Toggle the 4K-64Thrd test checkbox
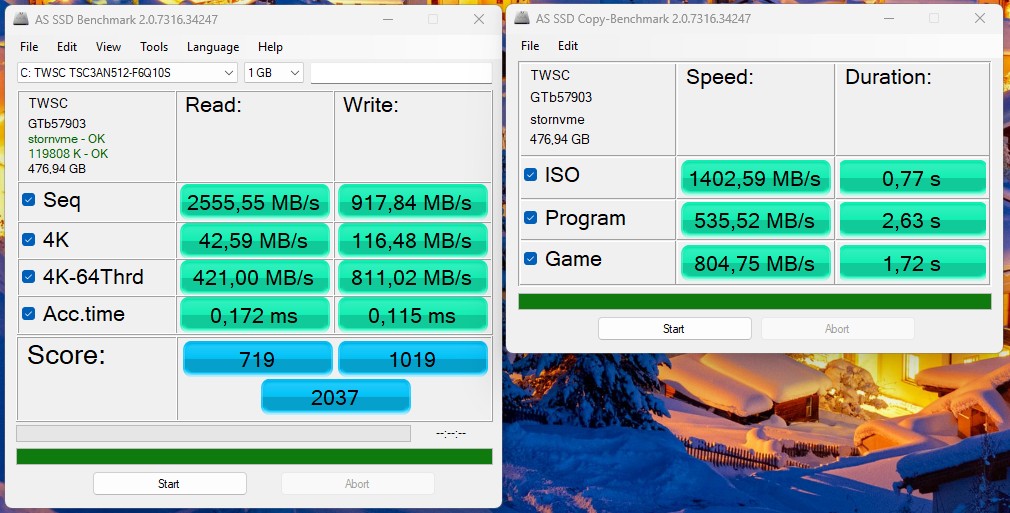 [29, 277]
